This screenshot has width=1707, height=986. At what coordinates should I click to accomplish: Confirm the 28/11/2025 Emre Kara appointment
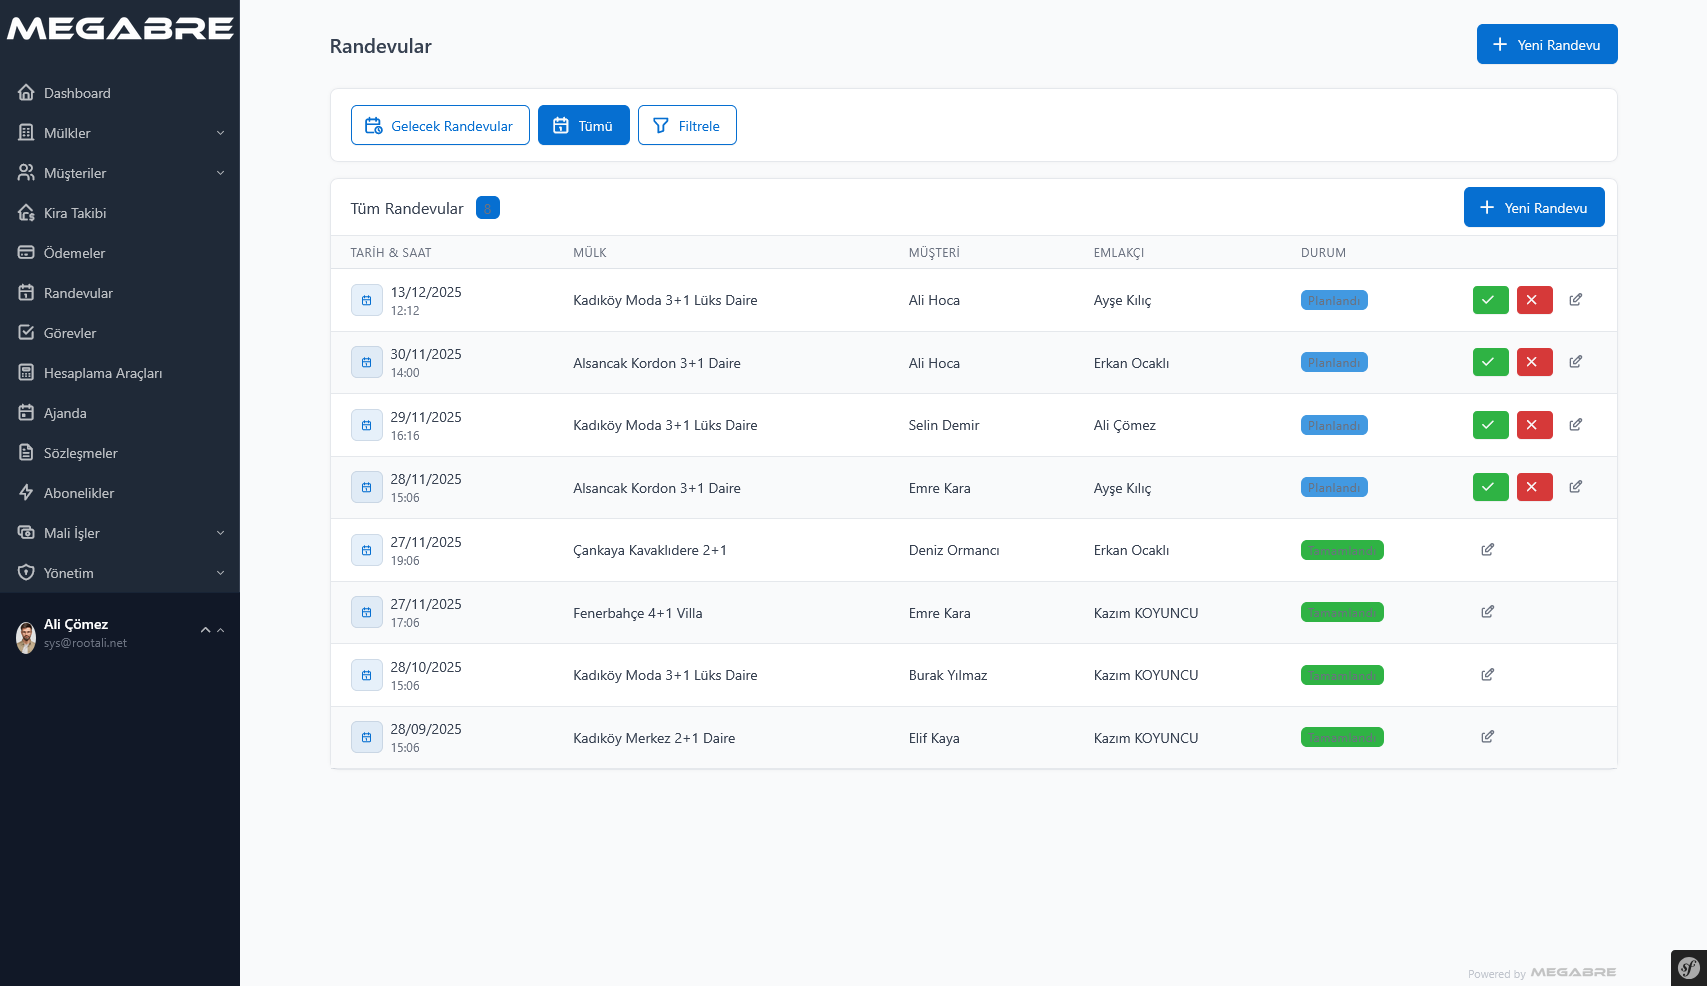tap(1490, 487)
